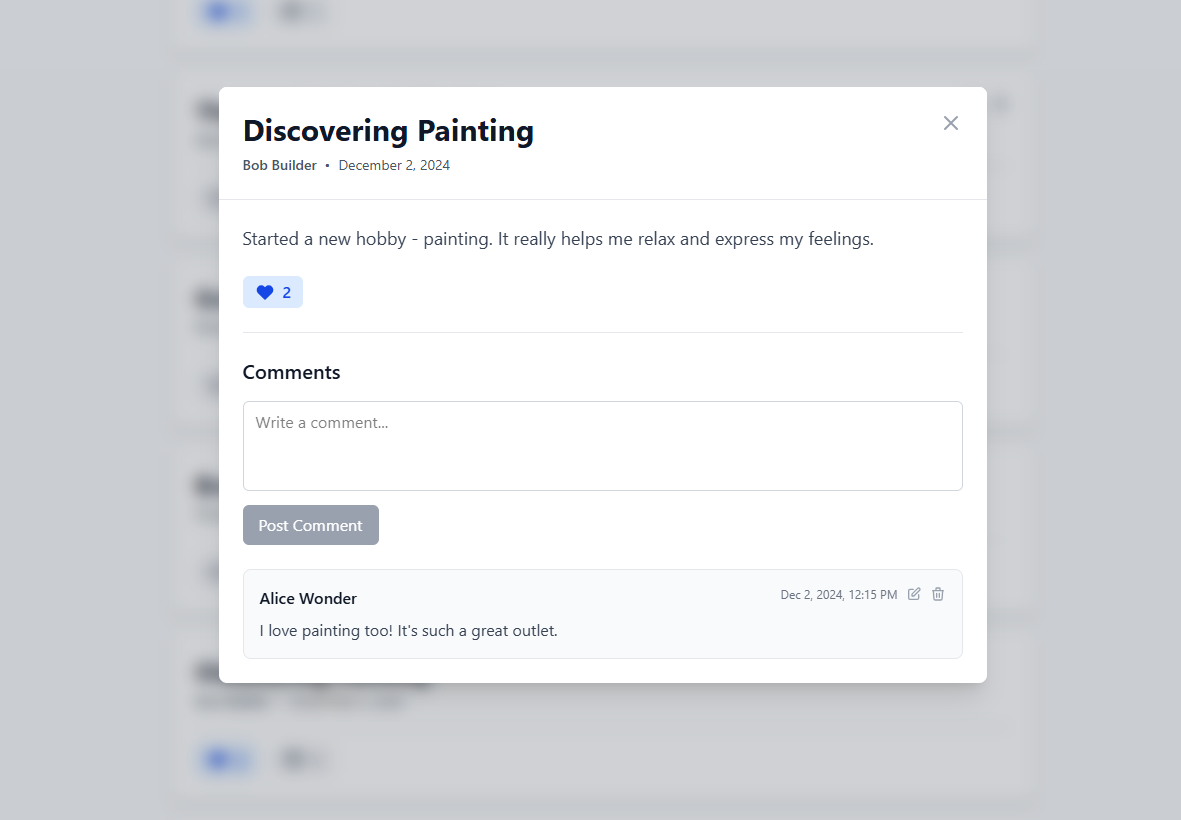Toggle the heart like button

pyautogui.click(x=265, y=292)
